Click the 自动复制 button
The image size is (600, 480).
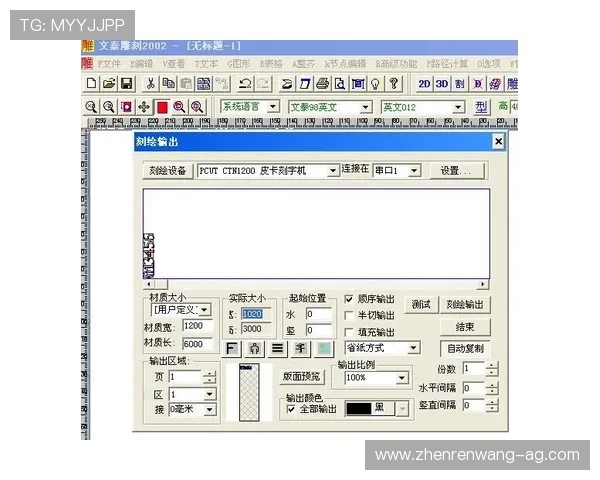point(465,349)
